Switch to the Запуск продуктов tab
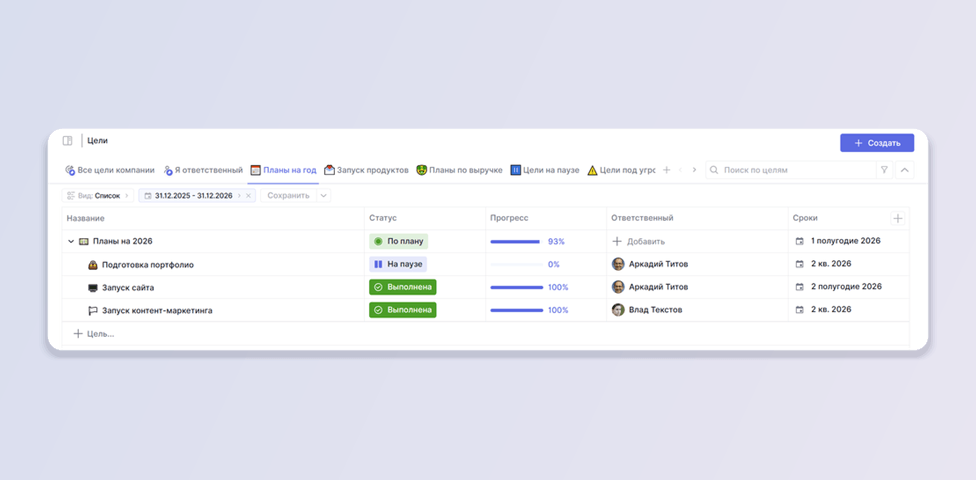Screen dimensions: 976x480 [x=367, y=170]
